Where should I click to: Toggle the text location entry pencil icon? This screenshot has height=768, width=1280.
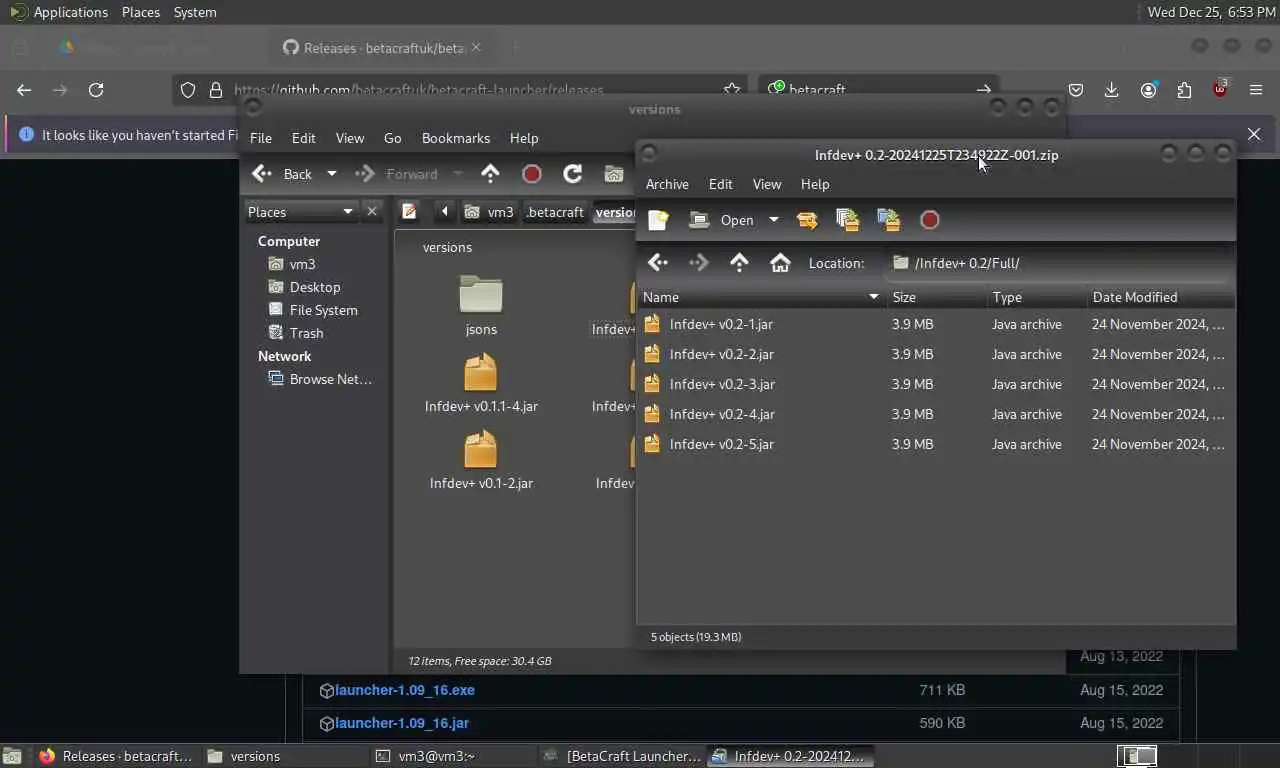point(409,211)
